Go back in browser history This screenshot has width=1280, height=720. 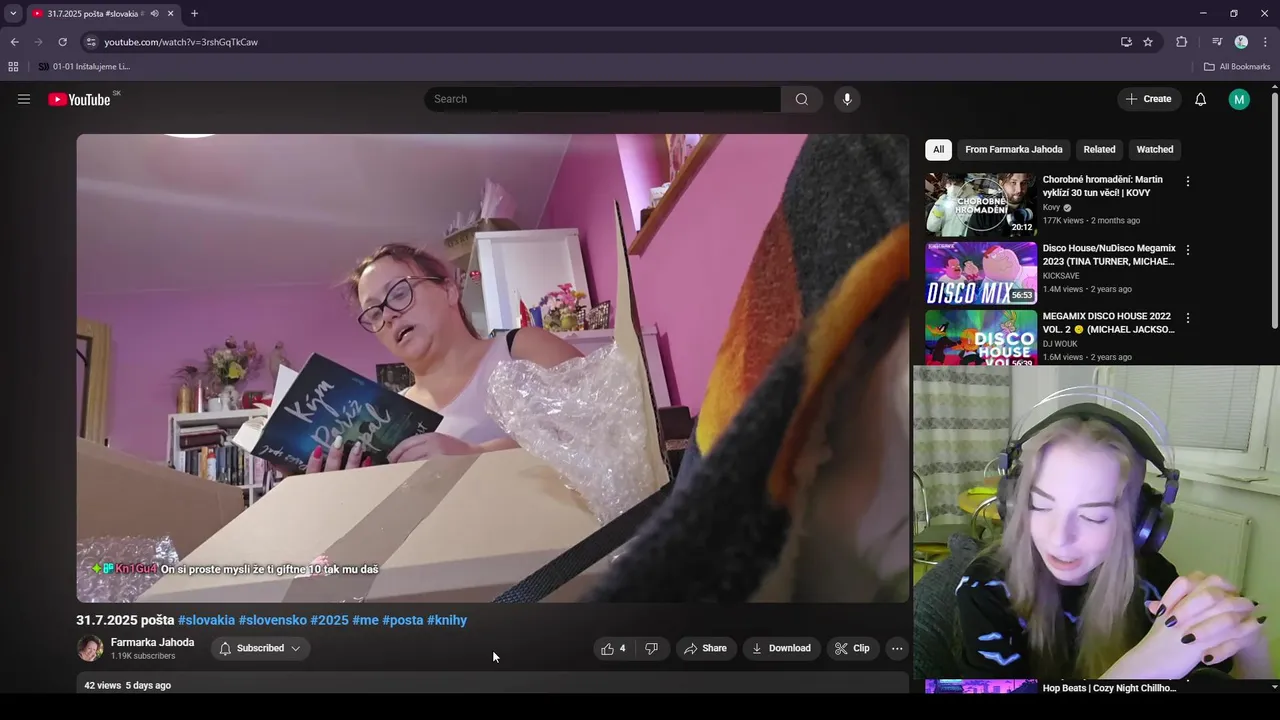(14, 42)
